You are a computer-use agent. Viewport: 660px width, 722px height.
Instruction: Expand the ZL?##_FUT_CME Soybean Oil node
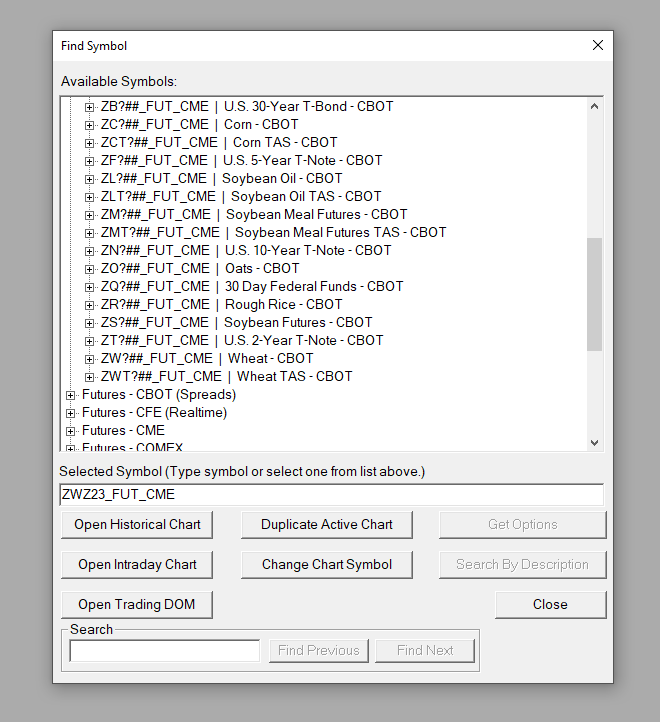pyautogui.click(x=89, y=179)
